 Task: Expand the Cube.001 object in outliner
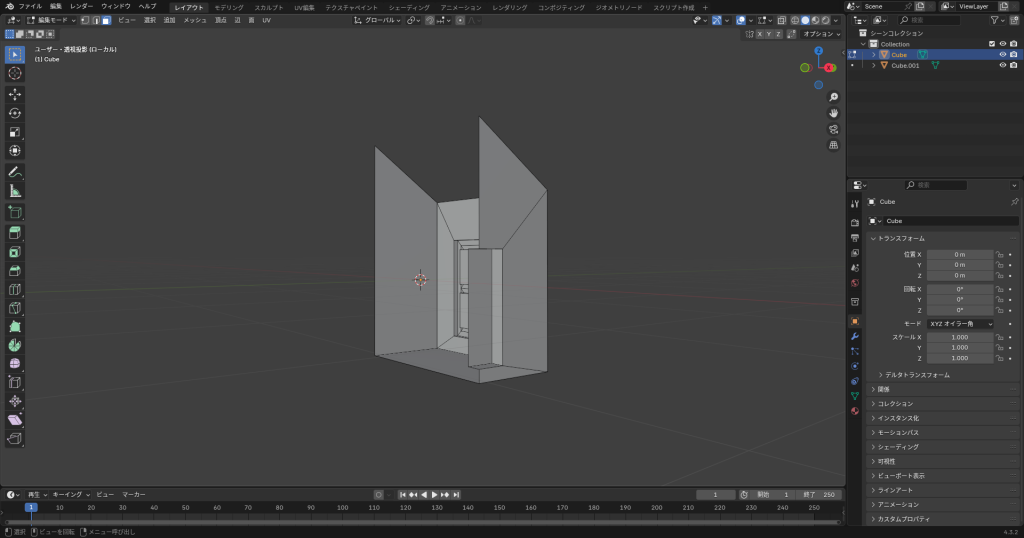pyautogui.click(x=873, y=66)
